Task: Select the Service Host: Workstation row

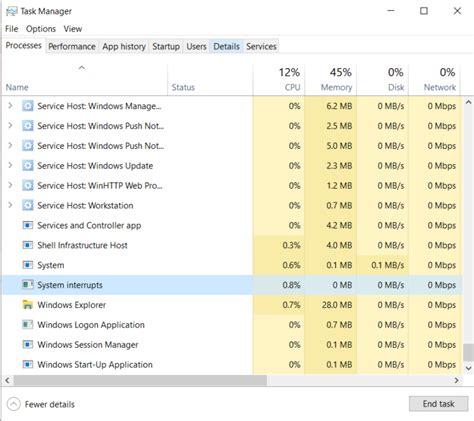Action: [x=233, y=205]
